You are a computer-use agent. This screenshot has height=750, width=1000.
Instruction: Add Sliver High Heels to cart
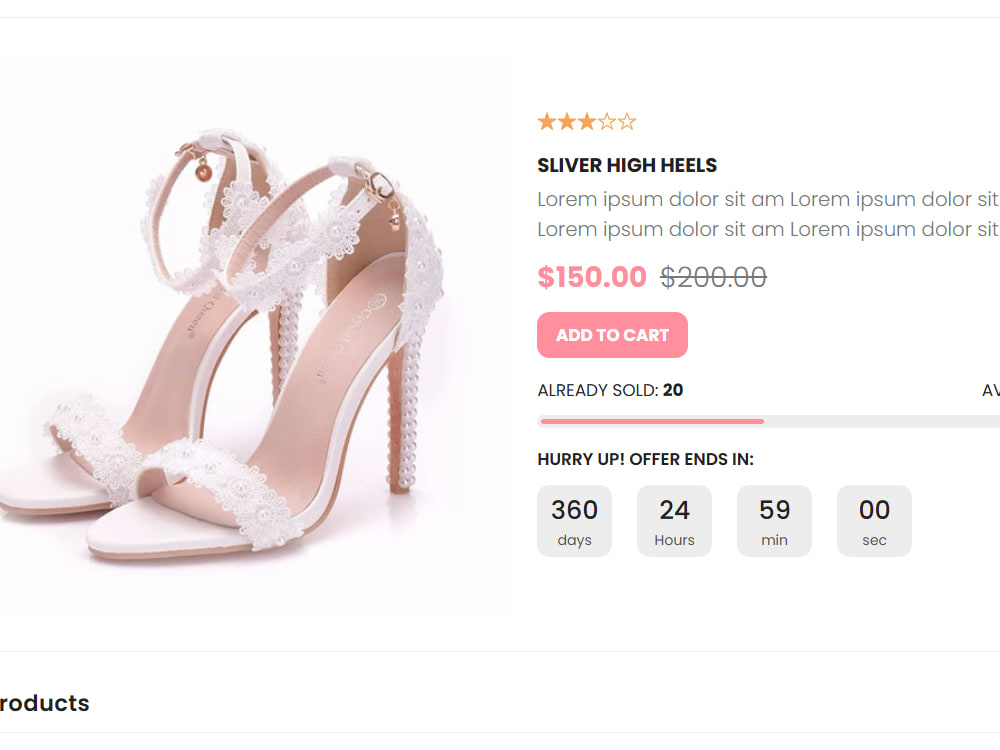612,335
